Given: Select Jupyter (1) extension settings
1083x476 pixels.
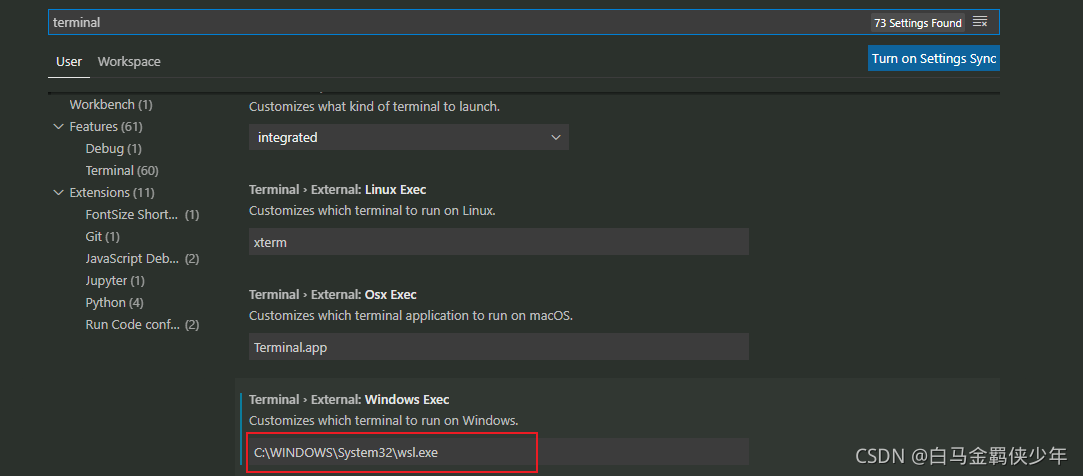Looking at the screenshot, I should (x=115, y=281).
